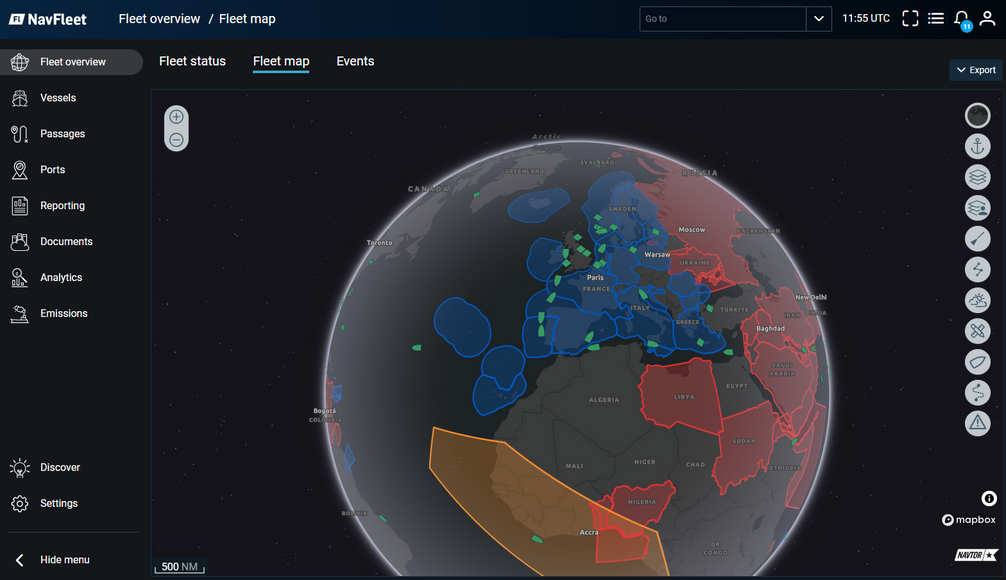Screen dimensions: 1006x580
Task: Click the ALGERIA country label
Action: pyautogui.click(x=604, y=400)
